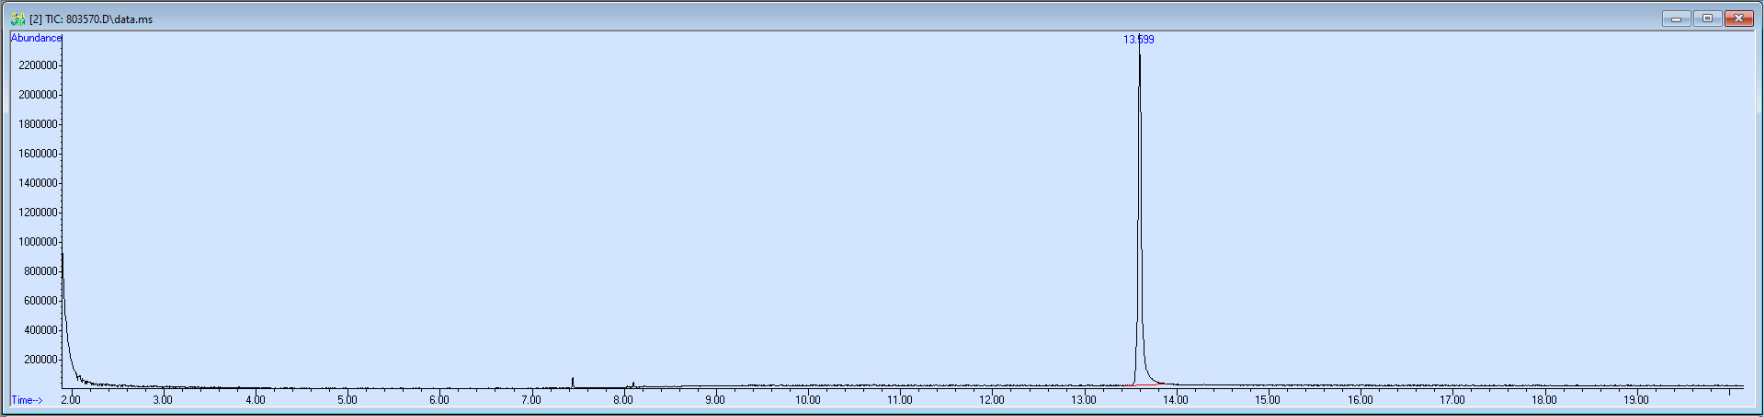The width and height of the screenshot is (1764, 417).
Task: Maximize the TIC chromatogram window
Action: click(1707, 18)
